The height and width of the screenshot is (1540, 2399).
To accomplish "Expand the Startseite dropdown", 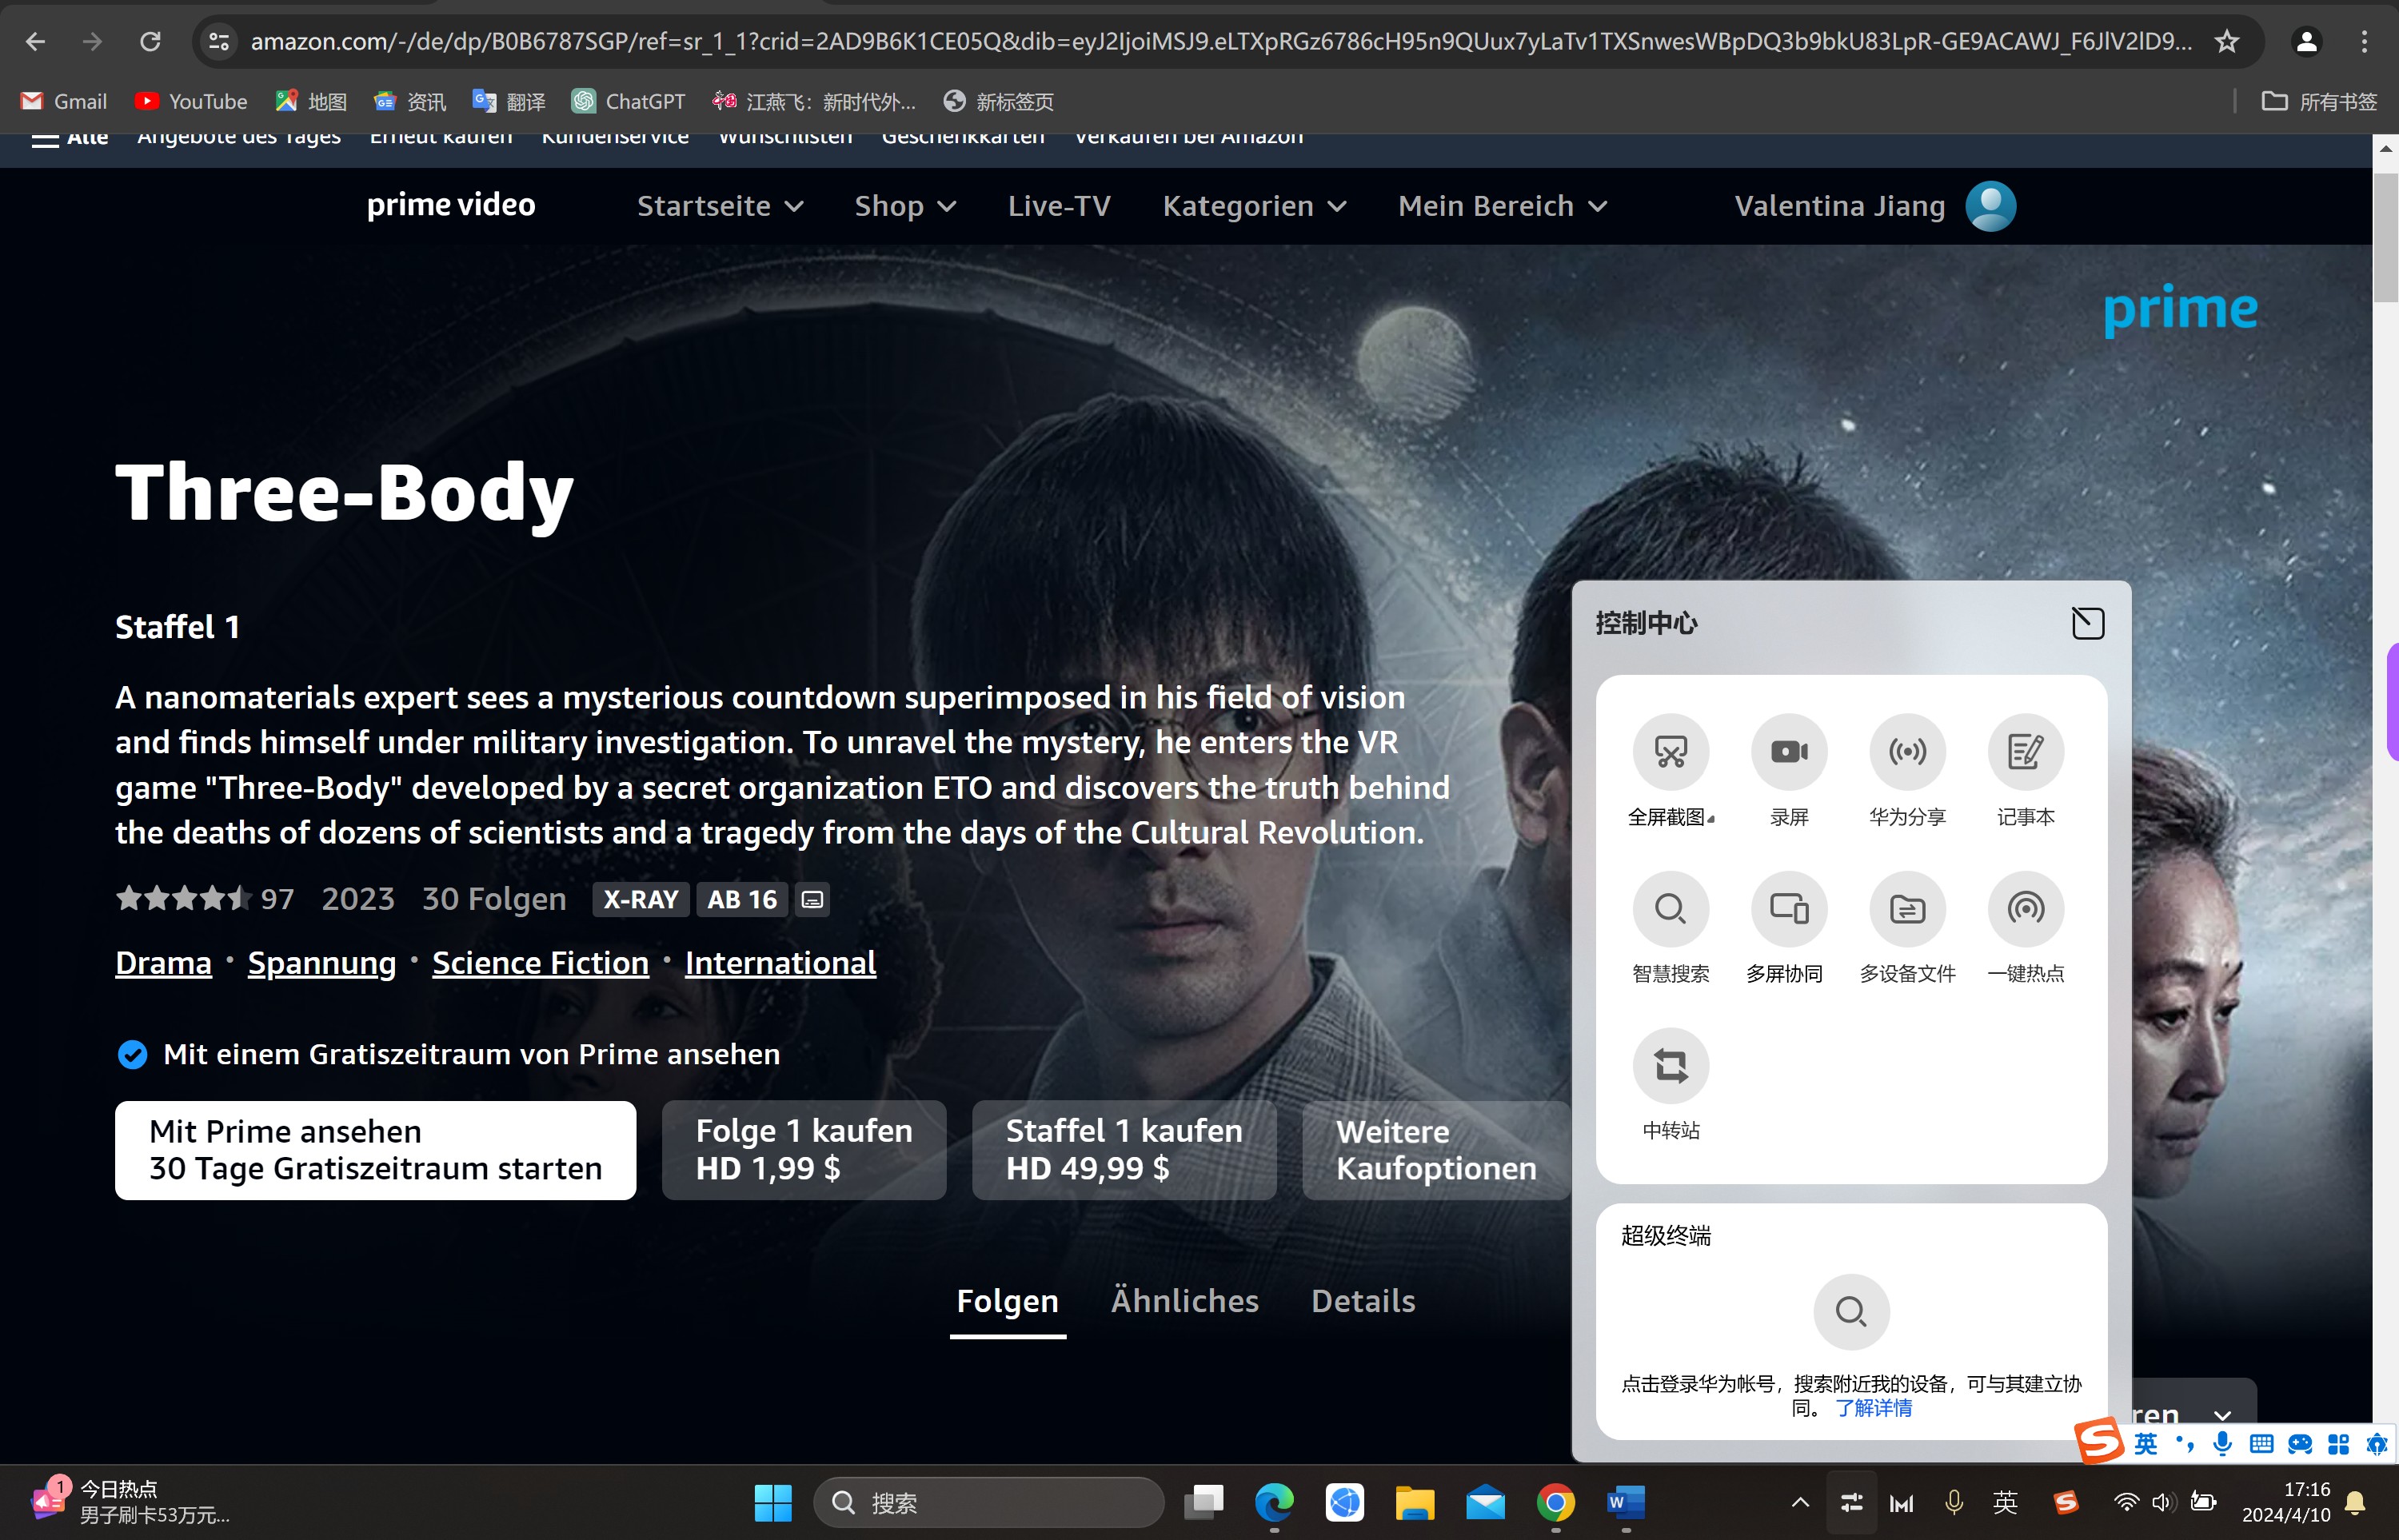I will [720, 206].
